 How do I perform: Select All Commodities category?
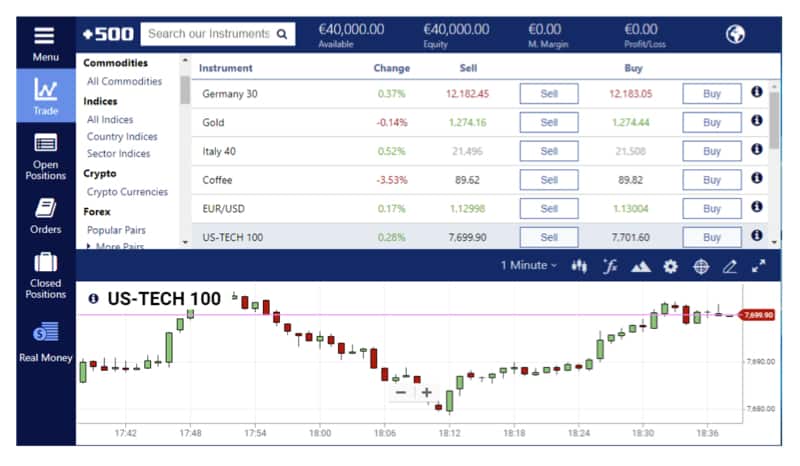(x=124, y=81)
